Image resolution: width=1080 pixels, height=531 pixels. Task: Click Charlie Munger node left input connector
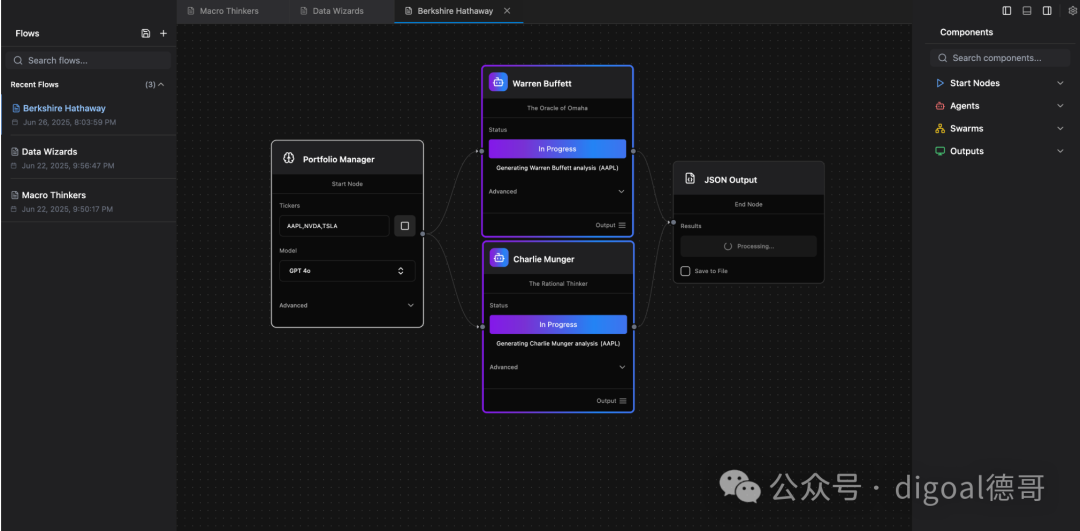(482, 326)
